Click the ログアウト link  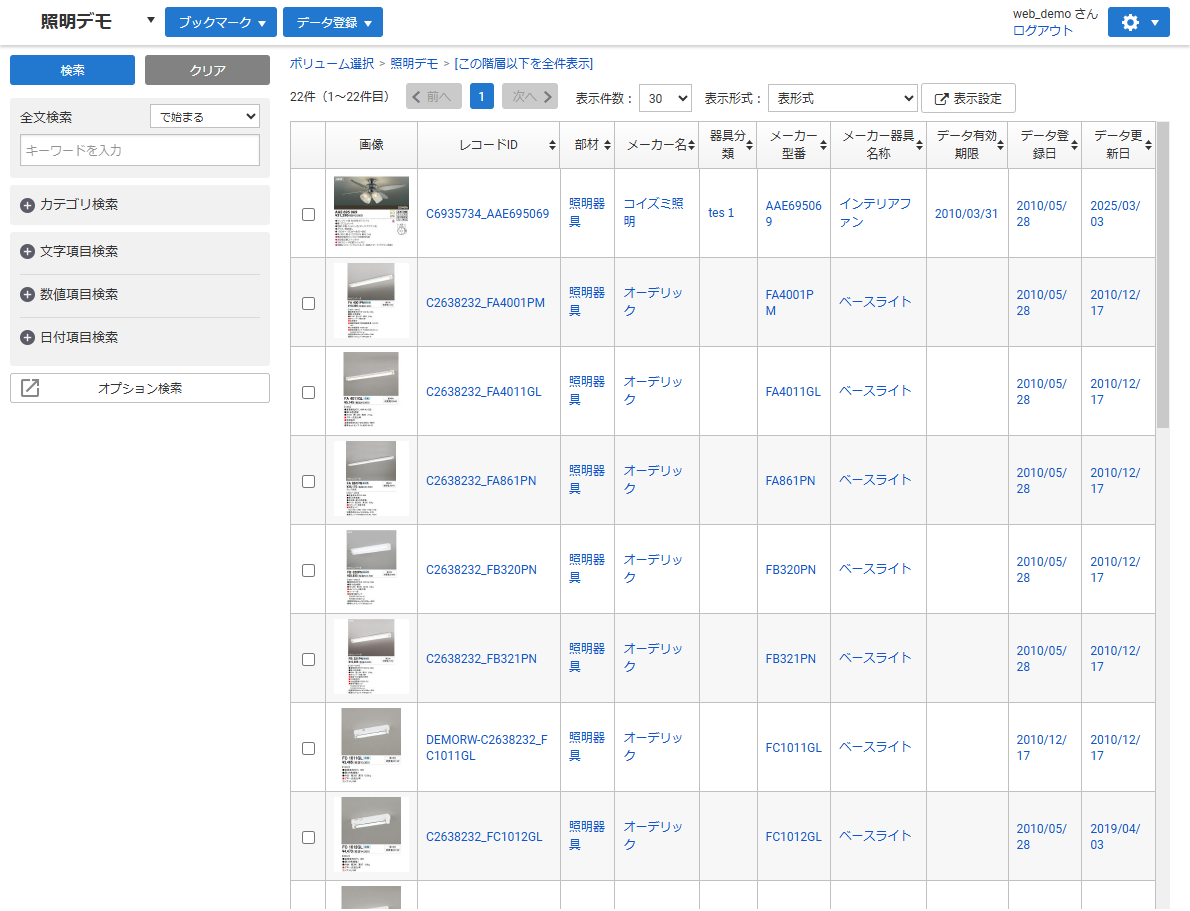pos(1043,30)
